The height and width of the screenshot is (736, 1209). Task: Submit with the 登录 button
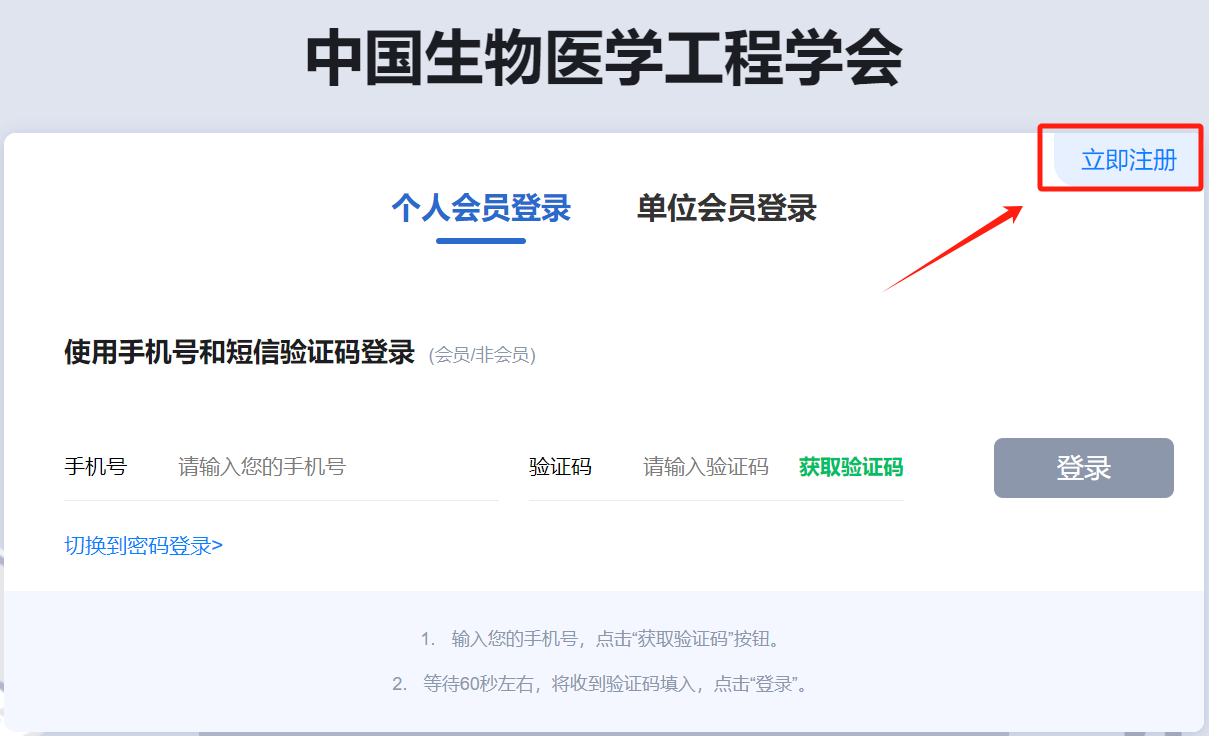(1084, 468)
